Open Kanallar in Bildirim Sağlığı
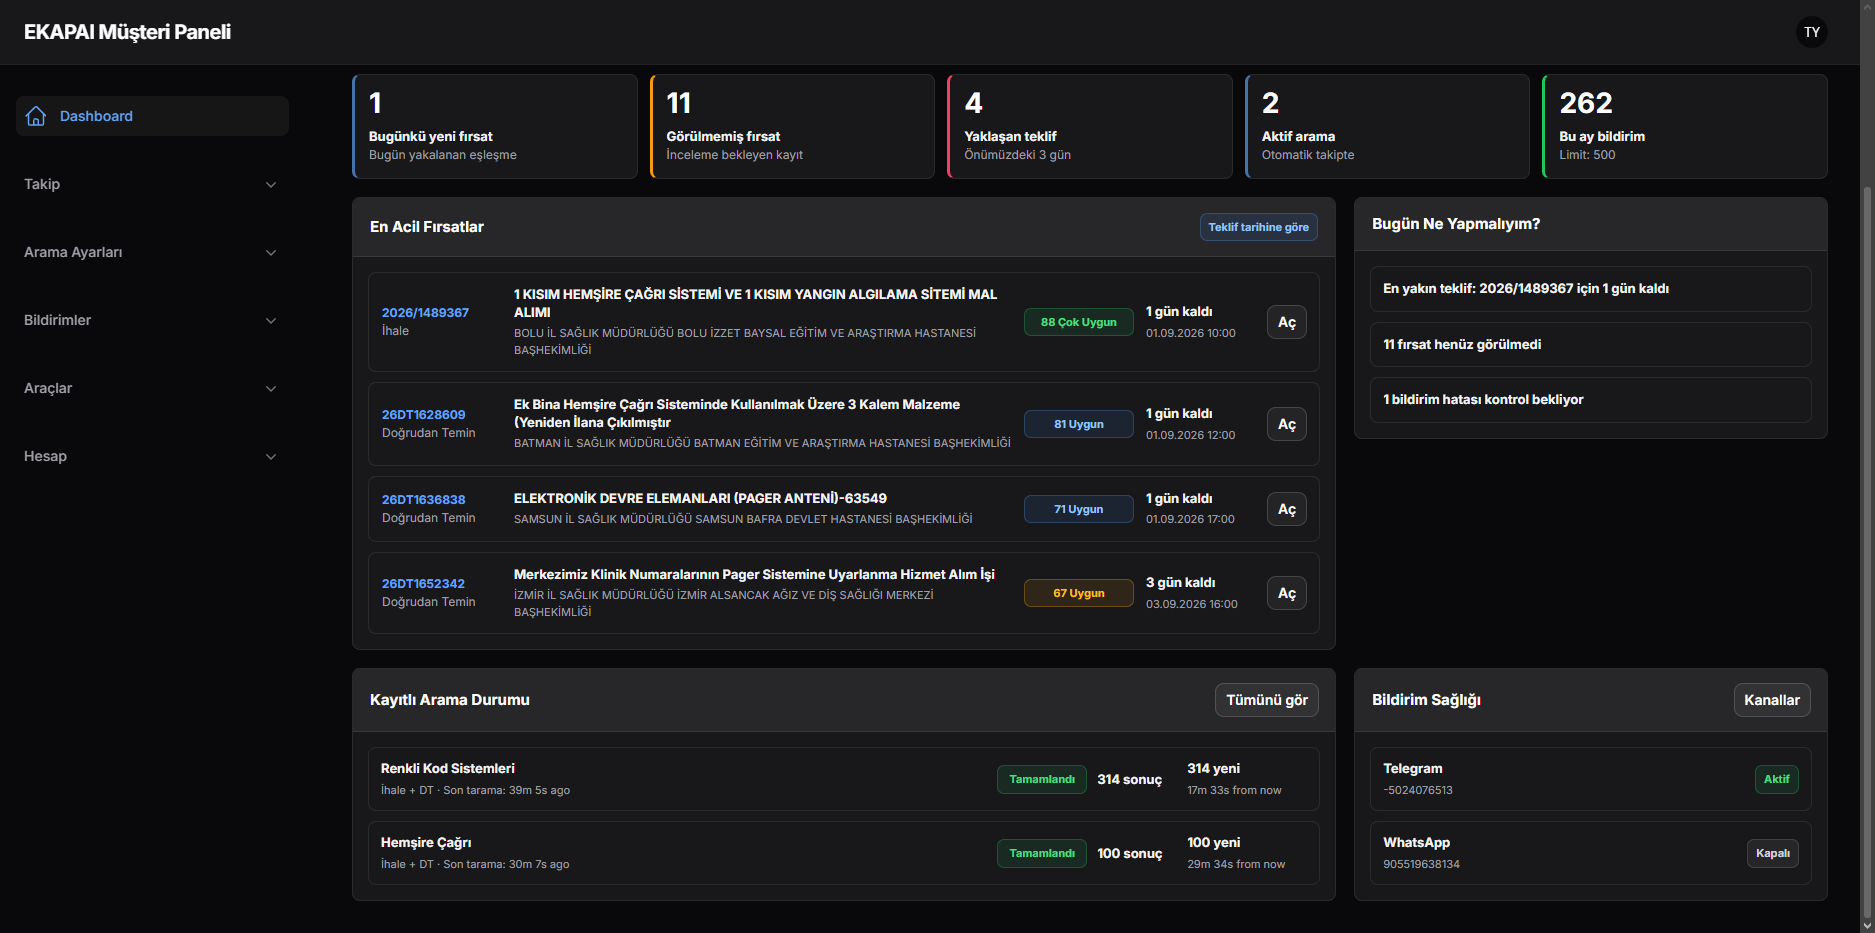This screenshot has height=933, width=1875. click(1772, 700)
